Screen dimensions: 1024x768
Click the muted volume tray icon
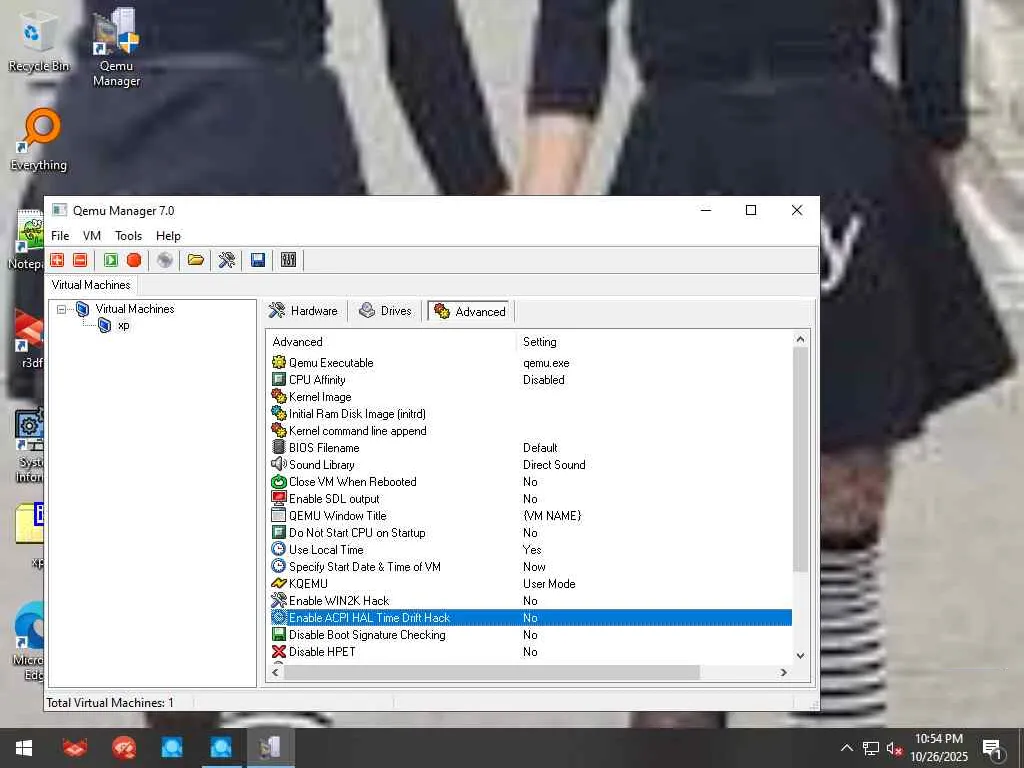click(x=894, y=748)
